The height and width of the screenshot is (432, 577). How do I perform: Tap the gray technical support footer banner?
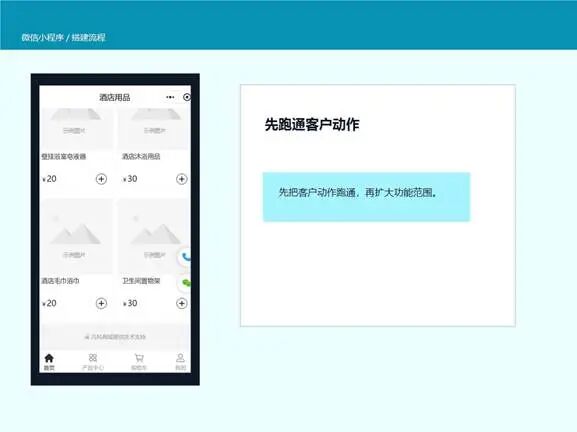point(115,337)
